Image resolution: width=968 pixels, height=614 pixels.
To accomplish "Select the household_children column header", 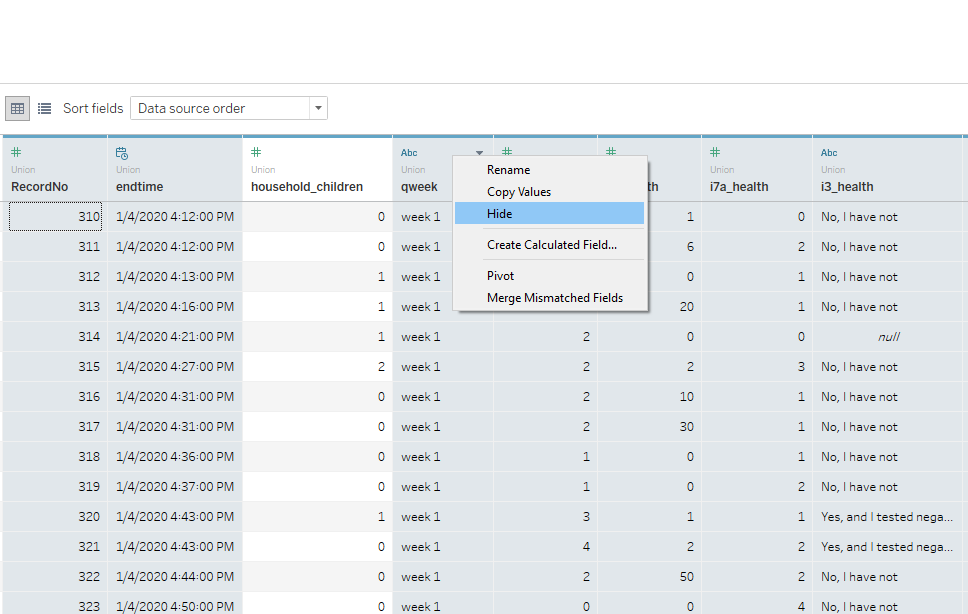I will coord(306,186).
